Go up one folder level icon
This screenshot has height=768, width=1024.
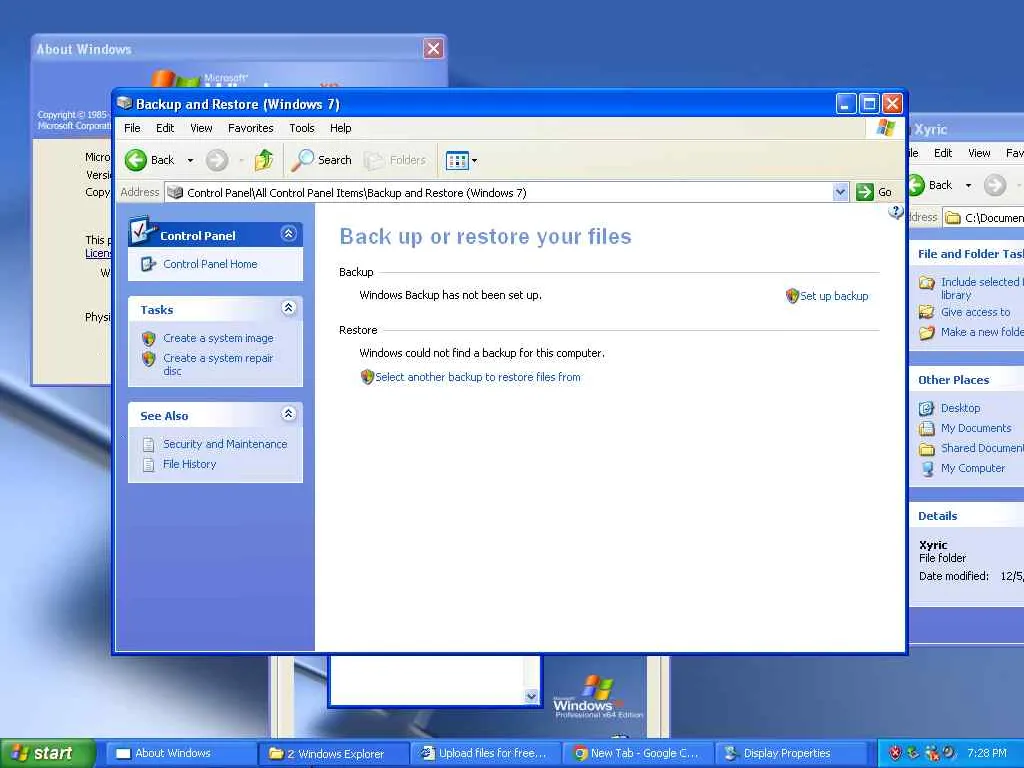click(264, 160)
